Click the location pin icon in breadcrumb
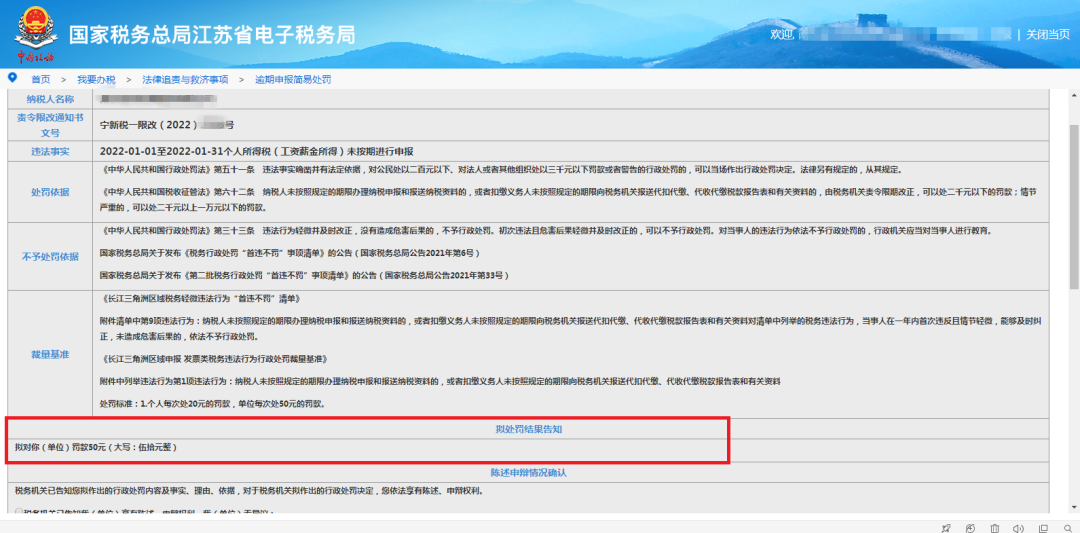This screenshot has height=533, width=1080. [x=12, y=78]
